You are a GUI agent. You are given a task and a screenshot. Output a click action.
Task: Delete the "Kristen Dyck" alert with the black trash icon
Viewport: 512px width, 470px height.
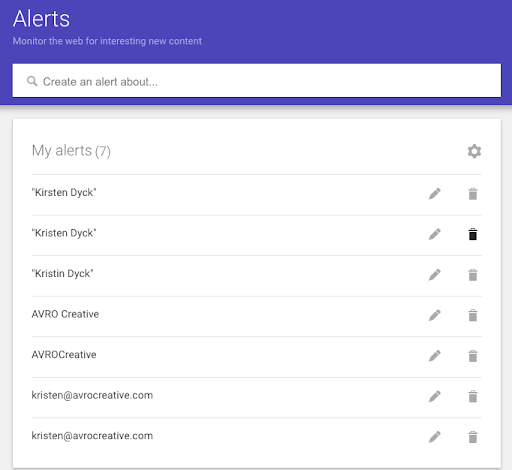click(473, 234)
